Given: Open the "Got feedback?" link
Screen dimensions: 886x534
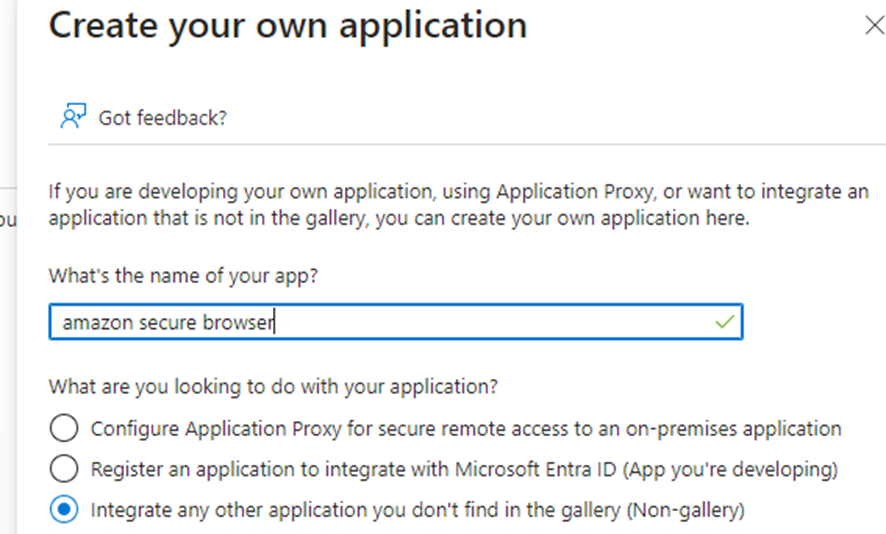Looking at the screenshot, I should (x=163, y=118).
